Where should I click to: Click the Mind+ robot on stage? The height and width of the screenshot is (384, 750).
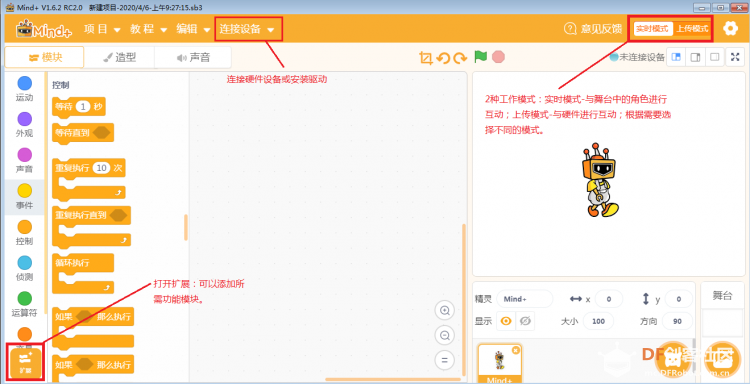[x=600, y=180]
